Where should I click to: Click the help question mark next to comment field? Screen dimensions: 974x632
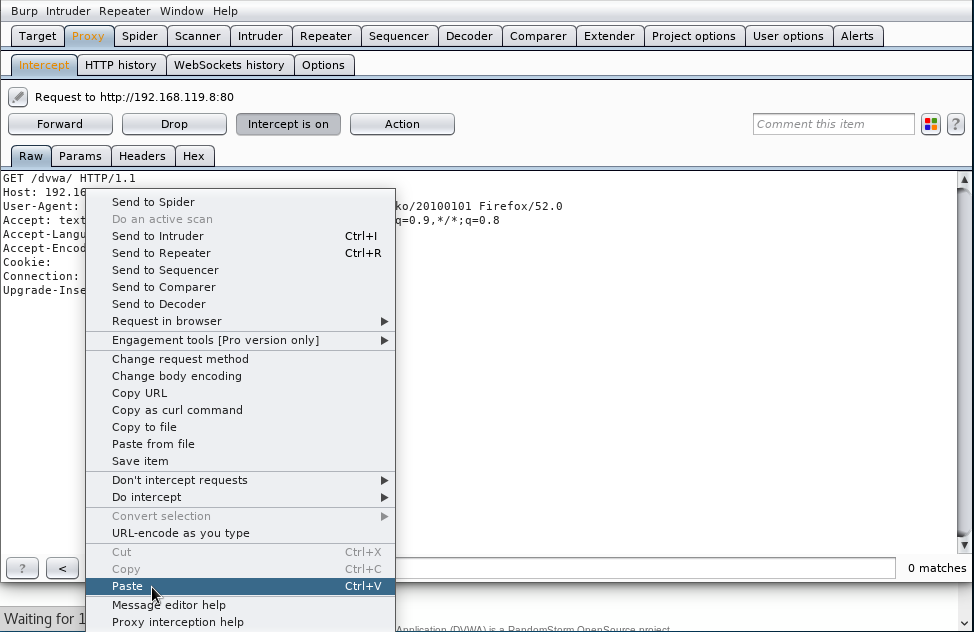956,124
